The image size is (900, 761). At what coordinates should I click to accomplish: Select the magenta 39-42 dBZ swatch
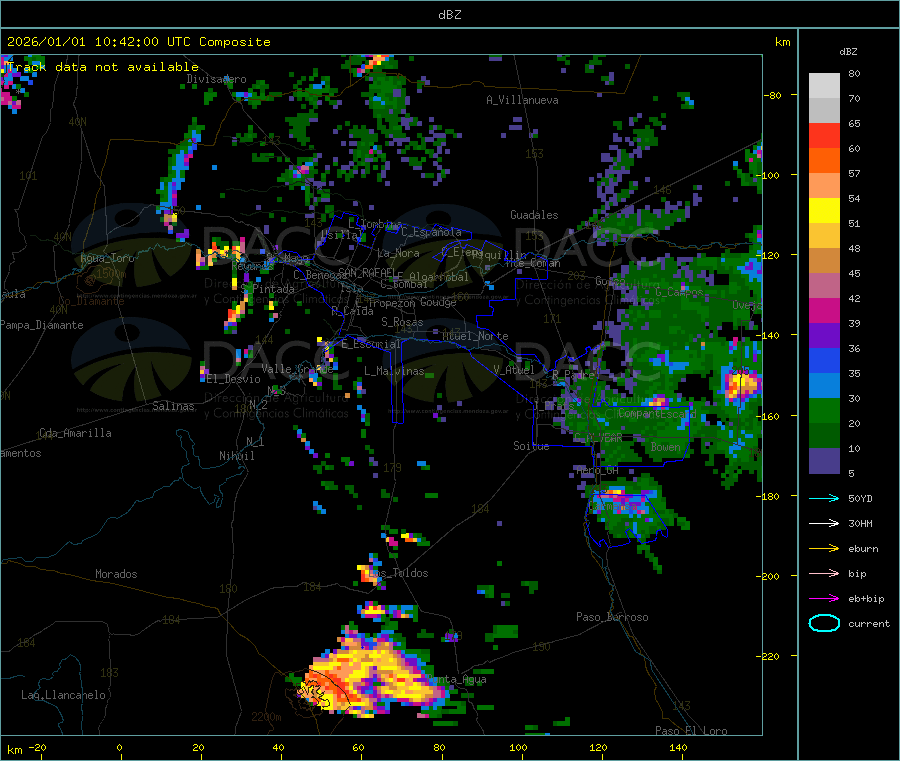click(x=824, y=310)
